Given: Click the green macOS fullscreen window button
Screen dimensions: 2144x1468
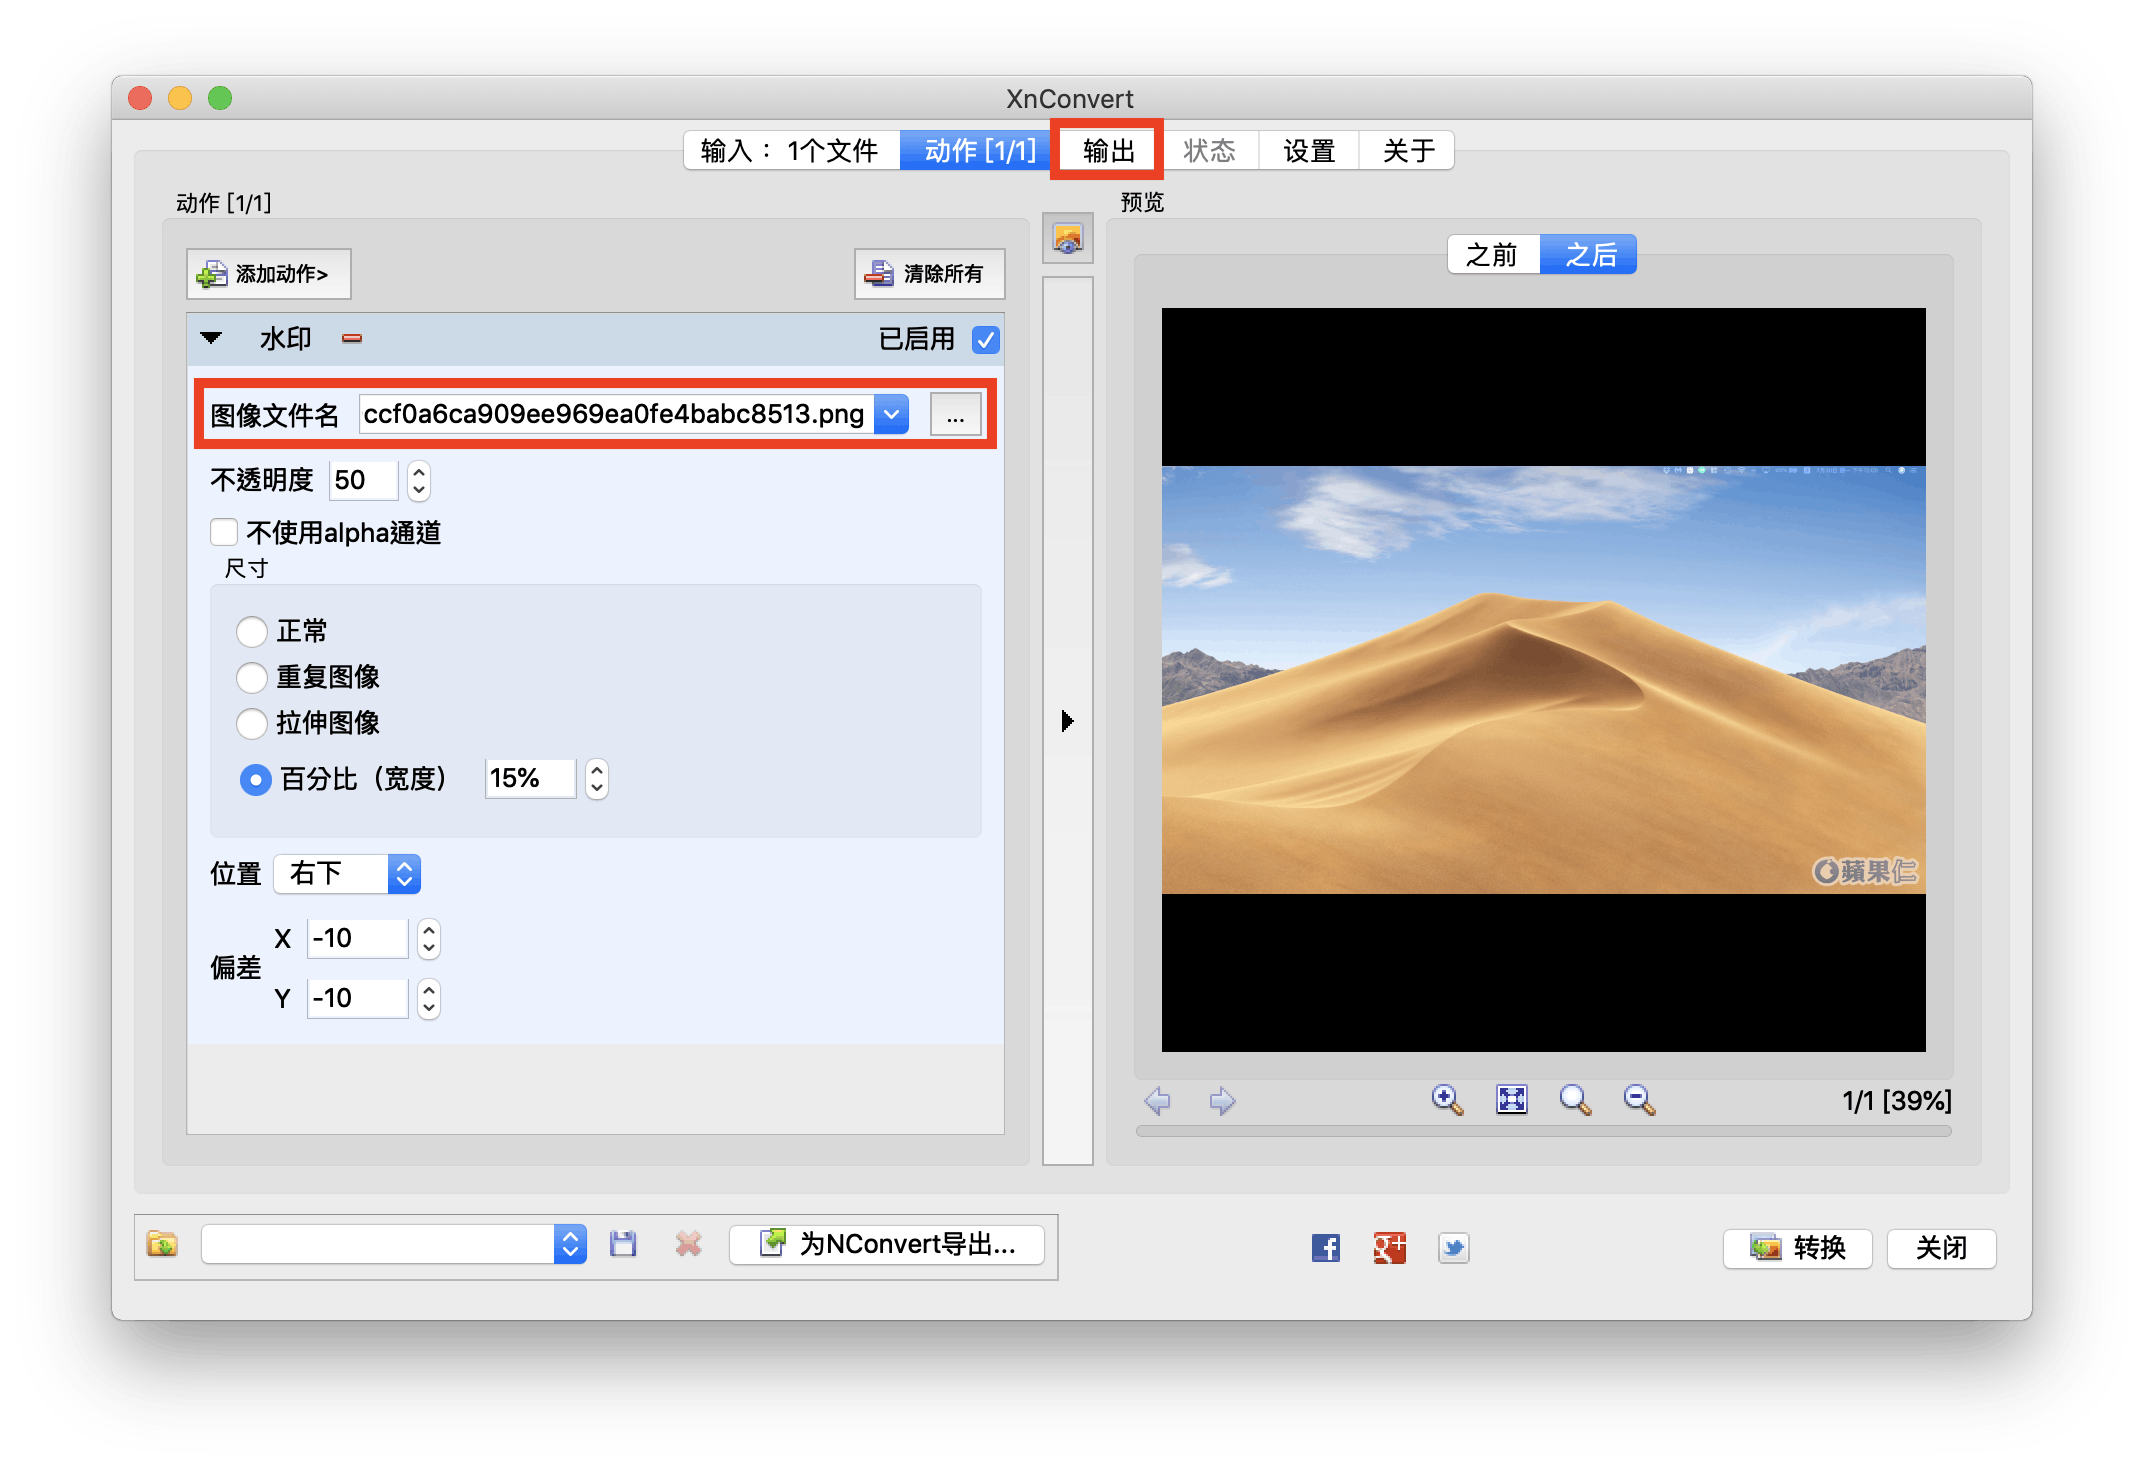Looking at the screenshot, I should click(x=220, y=98).
